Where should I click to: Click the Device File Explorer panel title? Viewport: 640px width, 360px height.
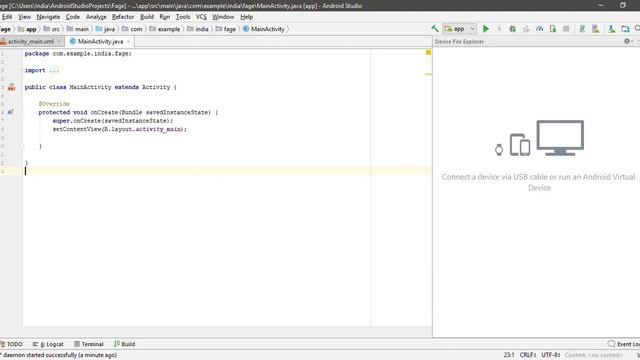pyautogui.click(x=459, y=41)
